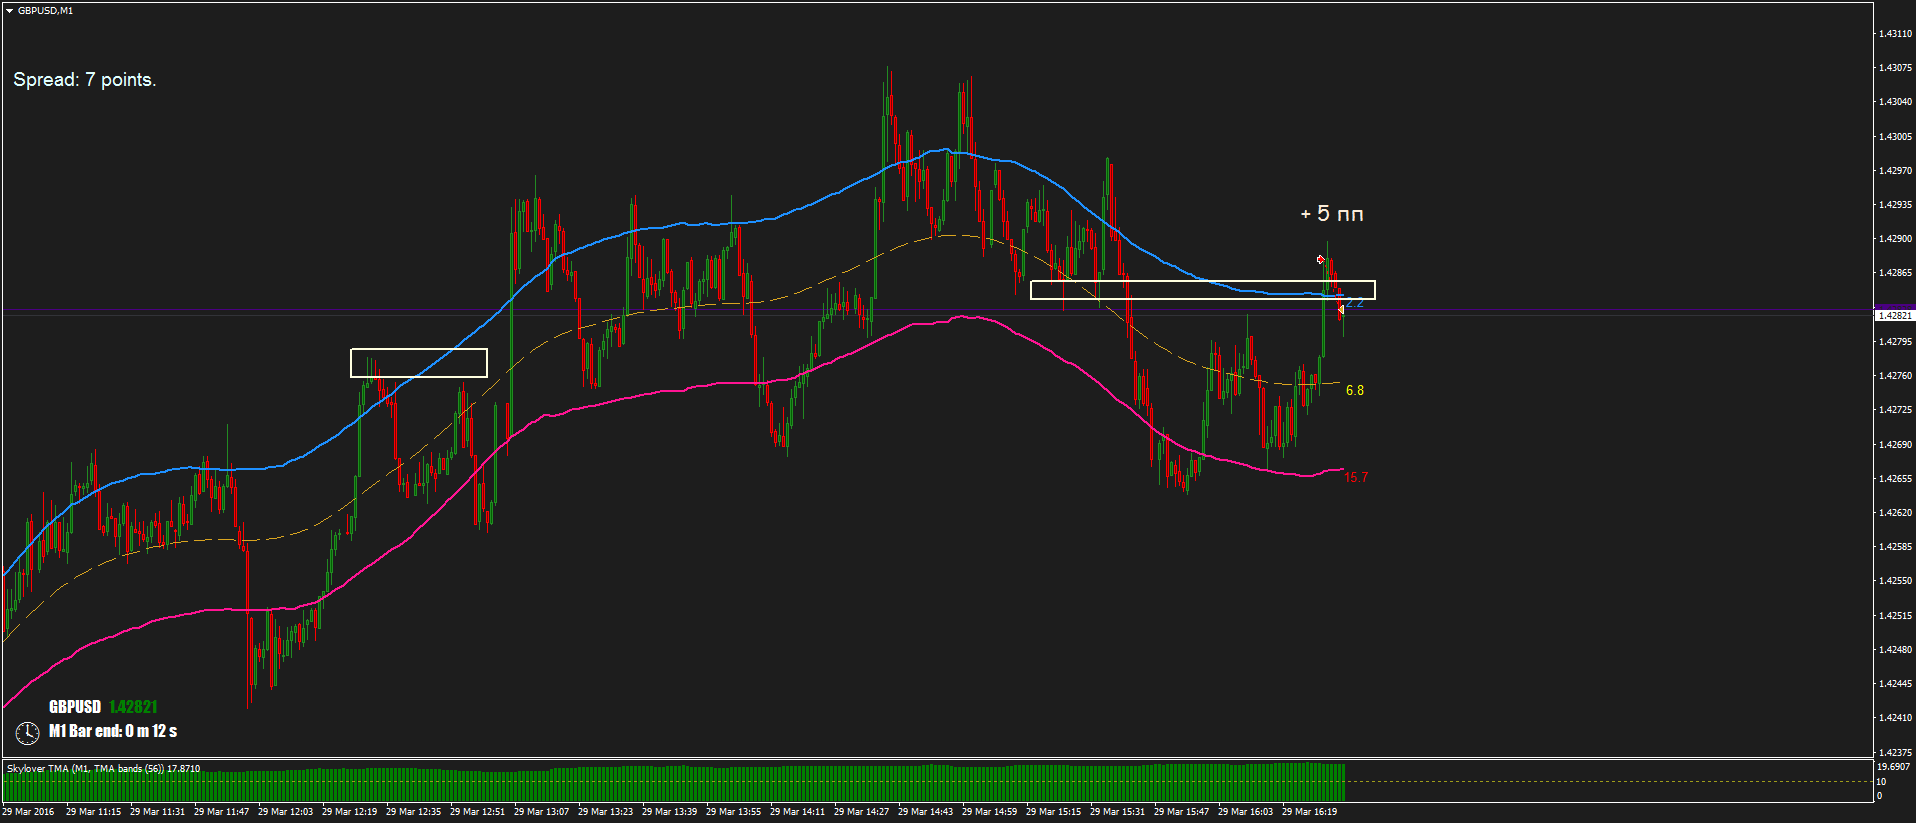Click the 'M1 Bar end: 0 m 12 s' text

coord(113,731)
